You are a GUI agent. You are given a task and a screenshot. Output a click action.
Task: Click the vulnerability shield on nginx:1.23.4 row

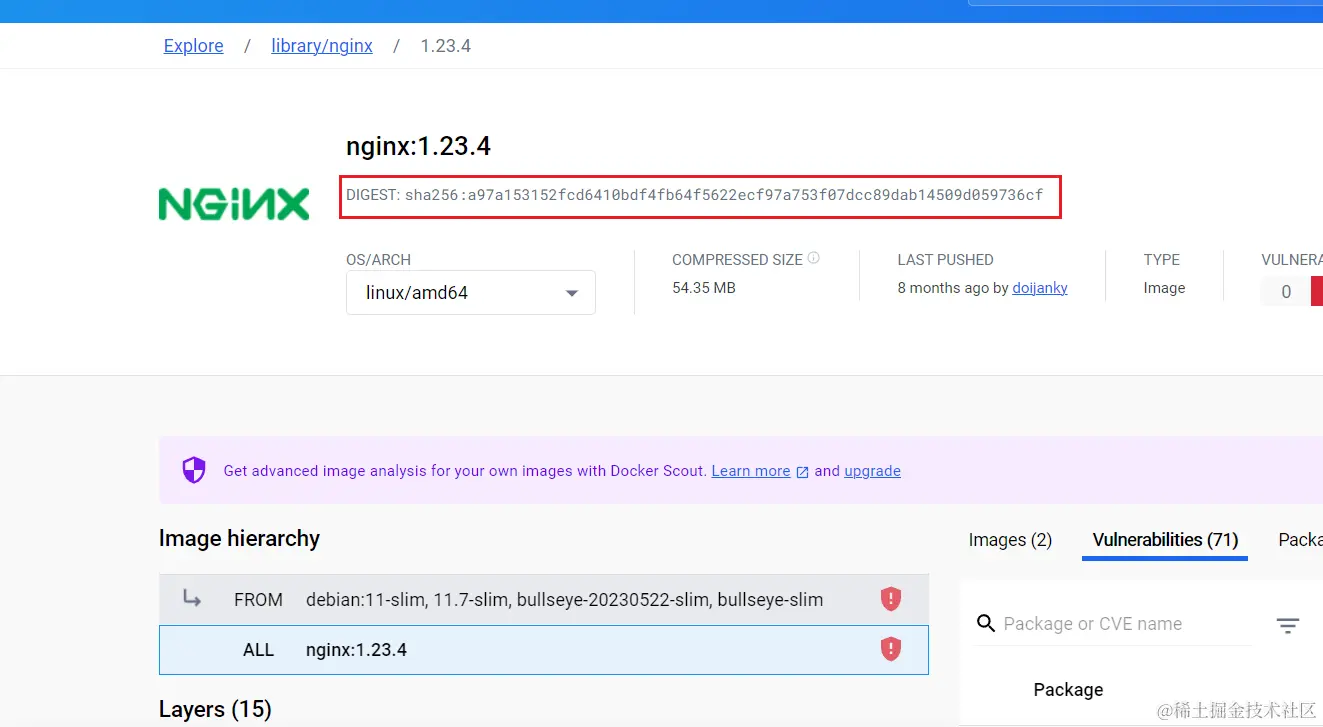tap(891, 649)
